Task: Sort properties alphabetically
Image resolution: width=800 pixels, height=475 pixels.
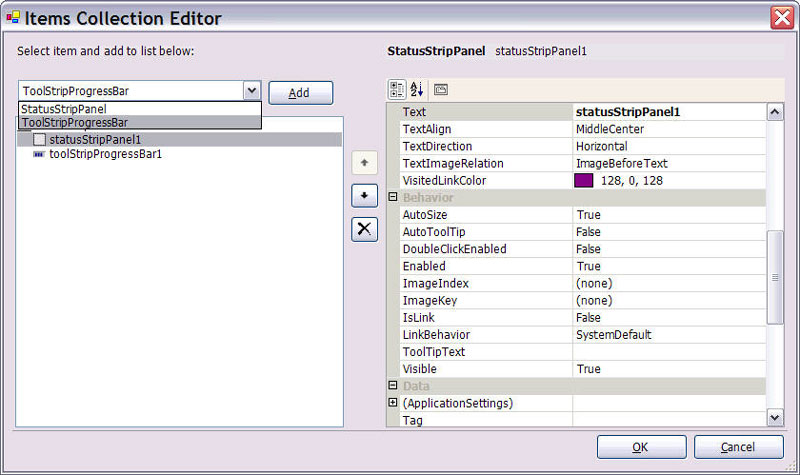Action: [417, 90]
